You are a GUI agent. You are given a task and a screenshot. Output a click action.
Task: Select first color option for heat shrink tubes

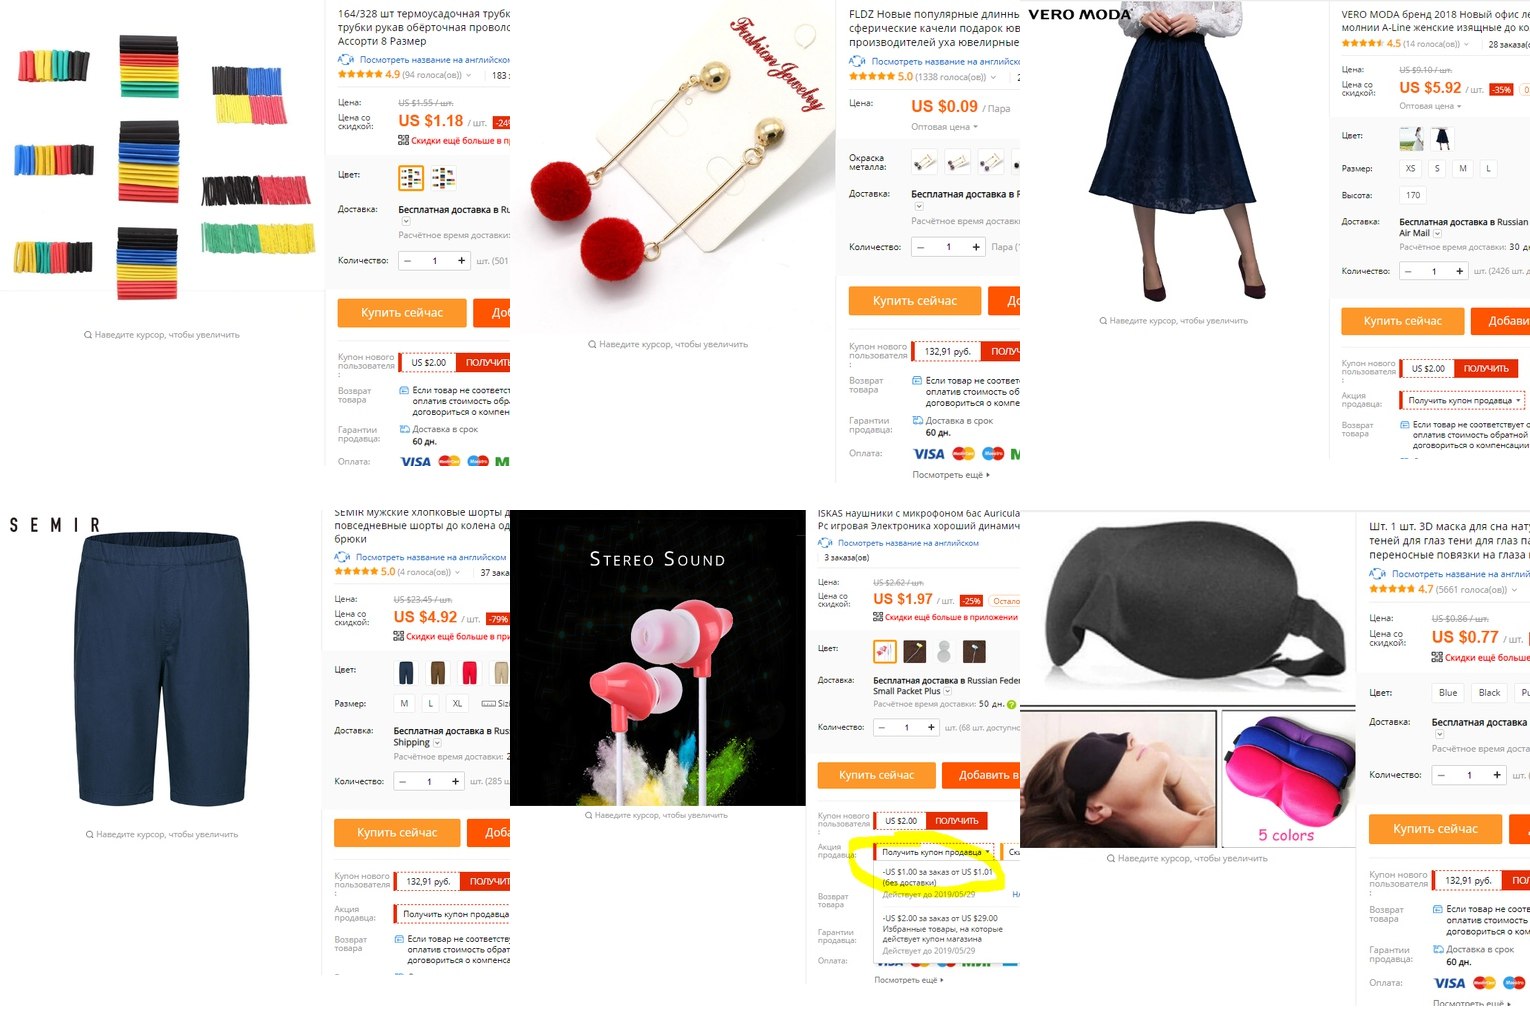(x=410, y=178)
